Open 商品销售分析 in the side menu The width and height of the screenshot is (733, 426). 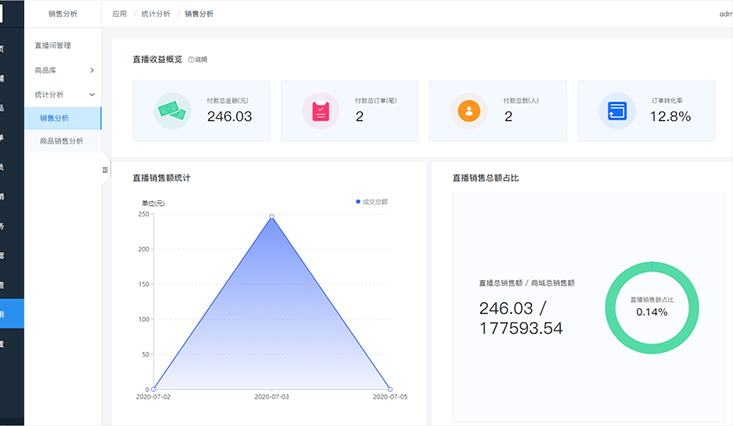click(x=60, y=142)
